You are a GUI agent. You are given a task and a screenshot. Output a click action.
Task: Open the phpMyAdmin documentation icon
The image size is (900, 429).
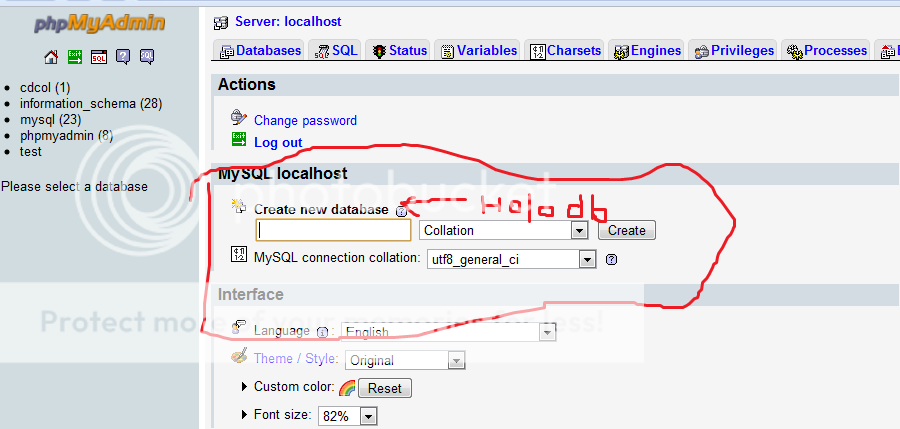[123, 57]
